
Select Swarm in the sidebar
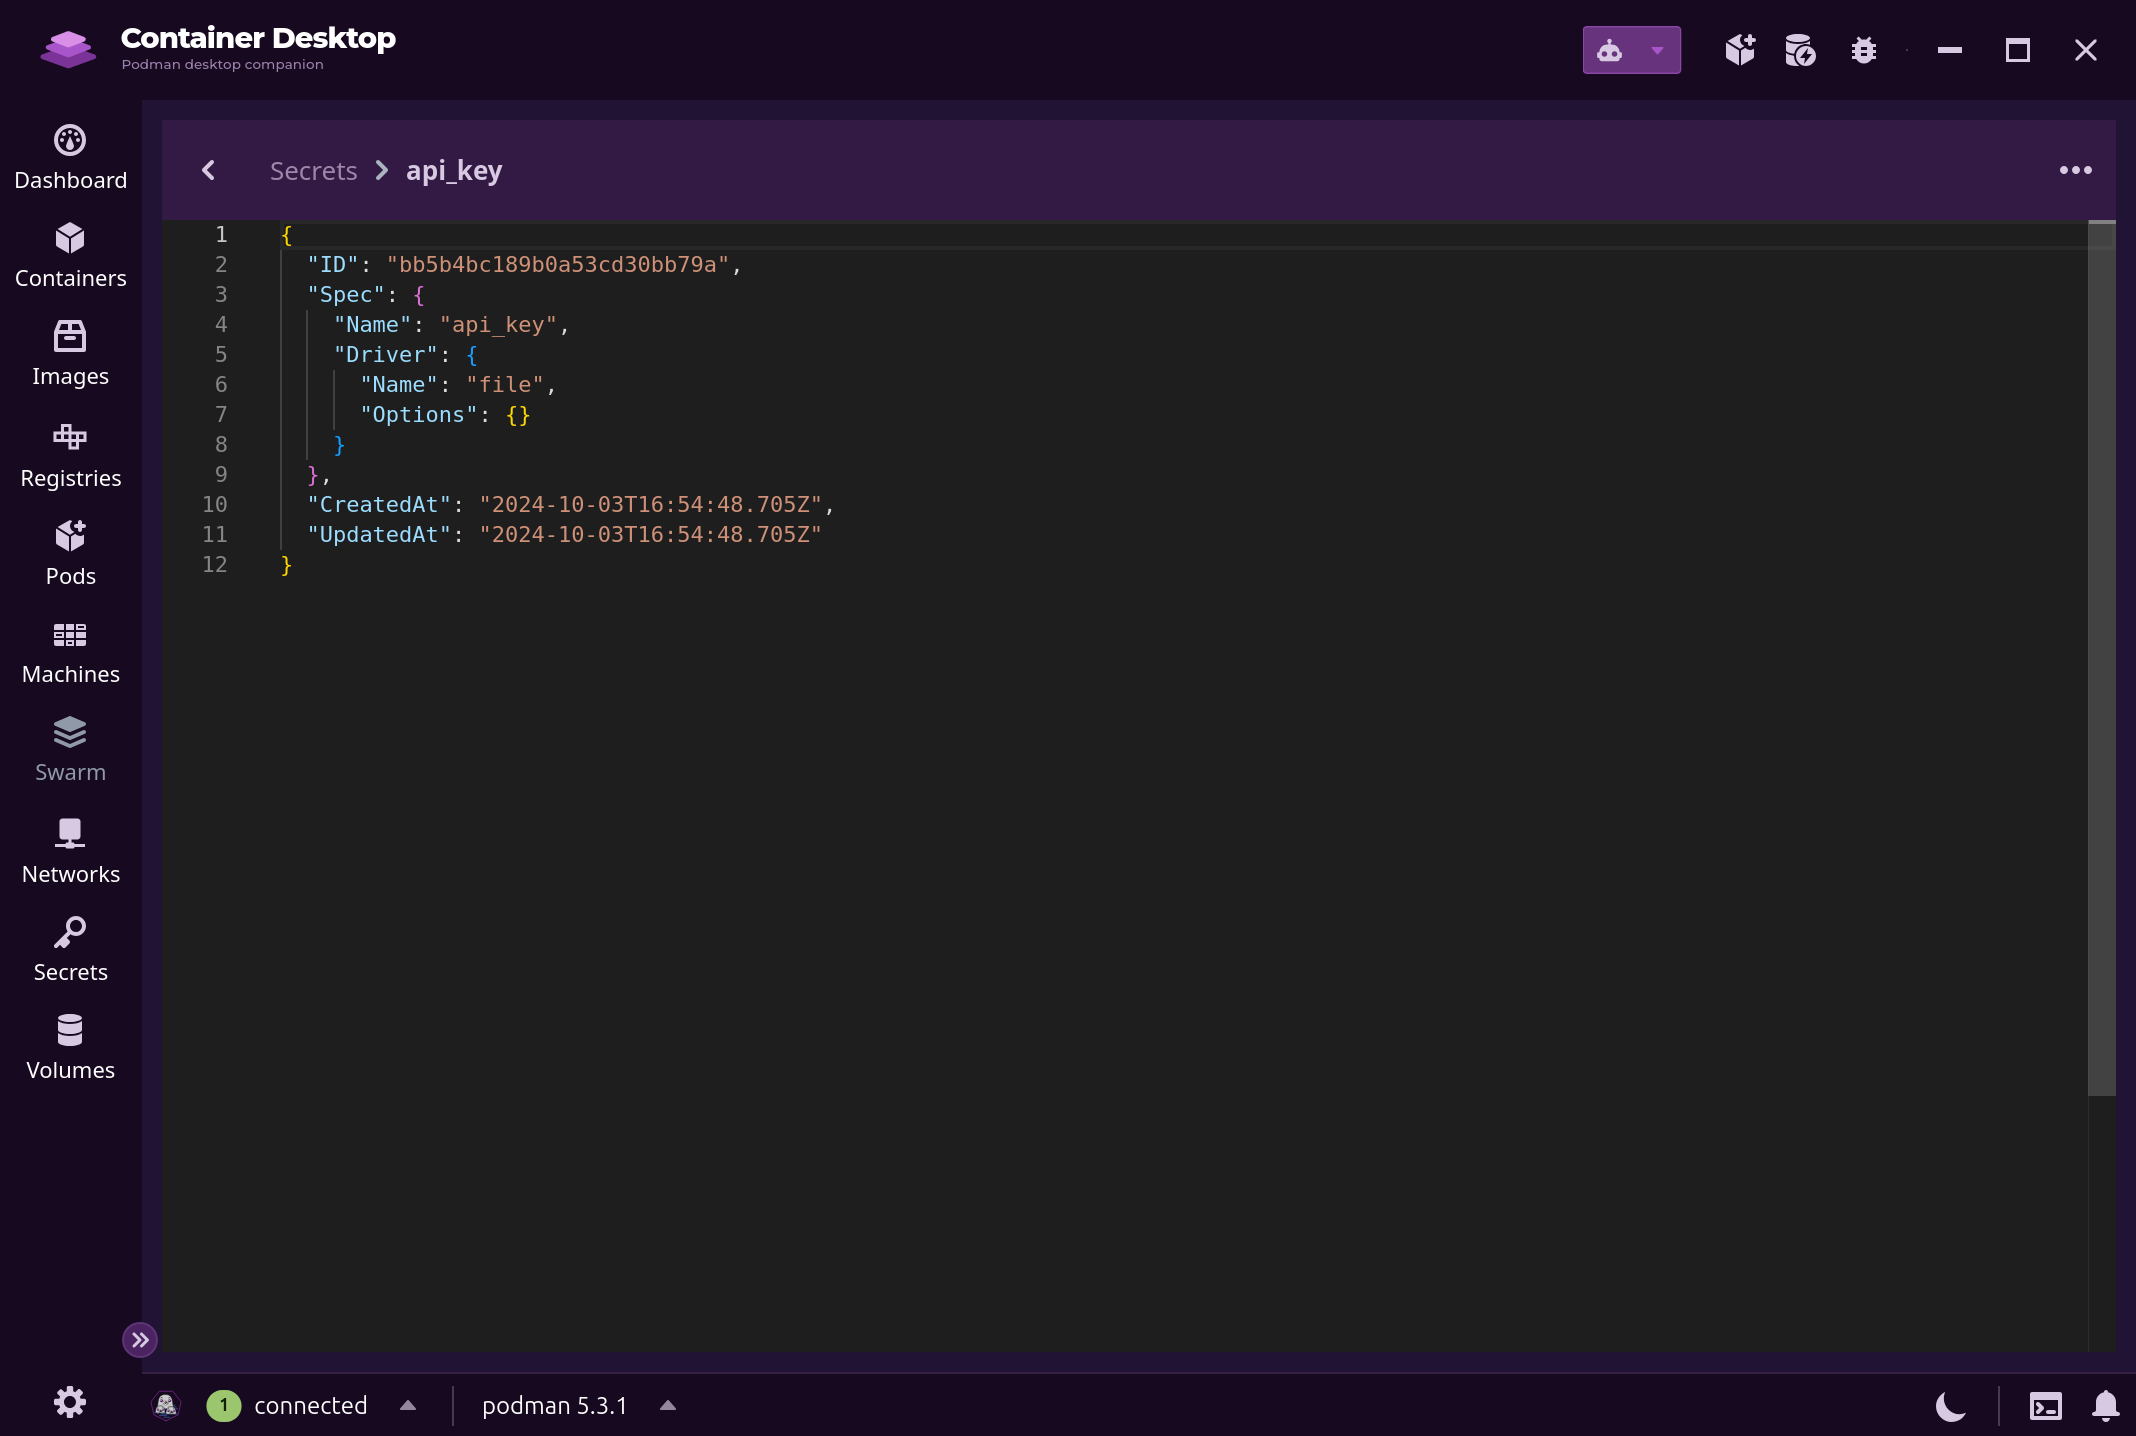pos(70,750)
